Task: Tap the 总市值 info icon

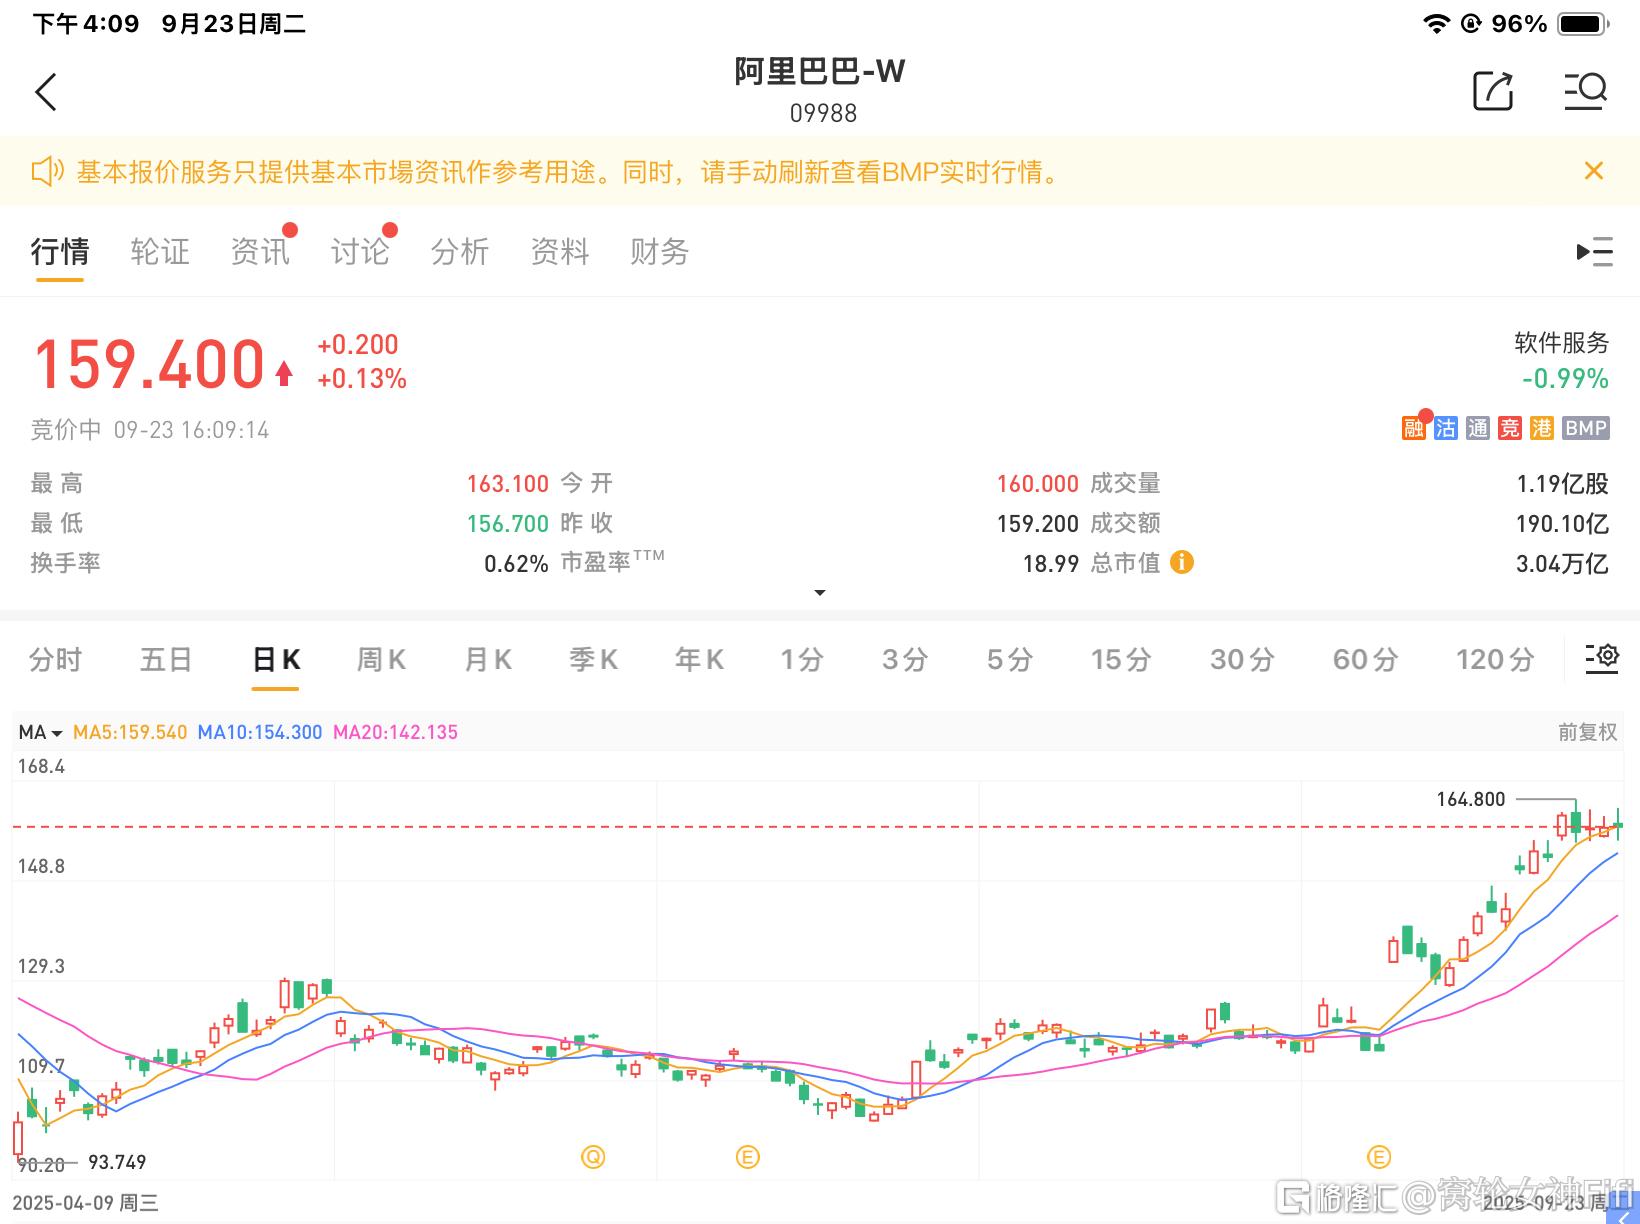Action: click(1182, 563)
